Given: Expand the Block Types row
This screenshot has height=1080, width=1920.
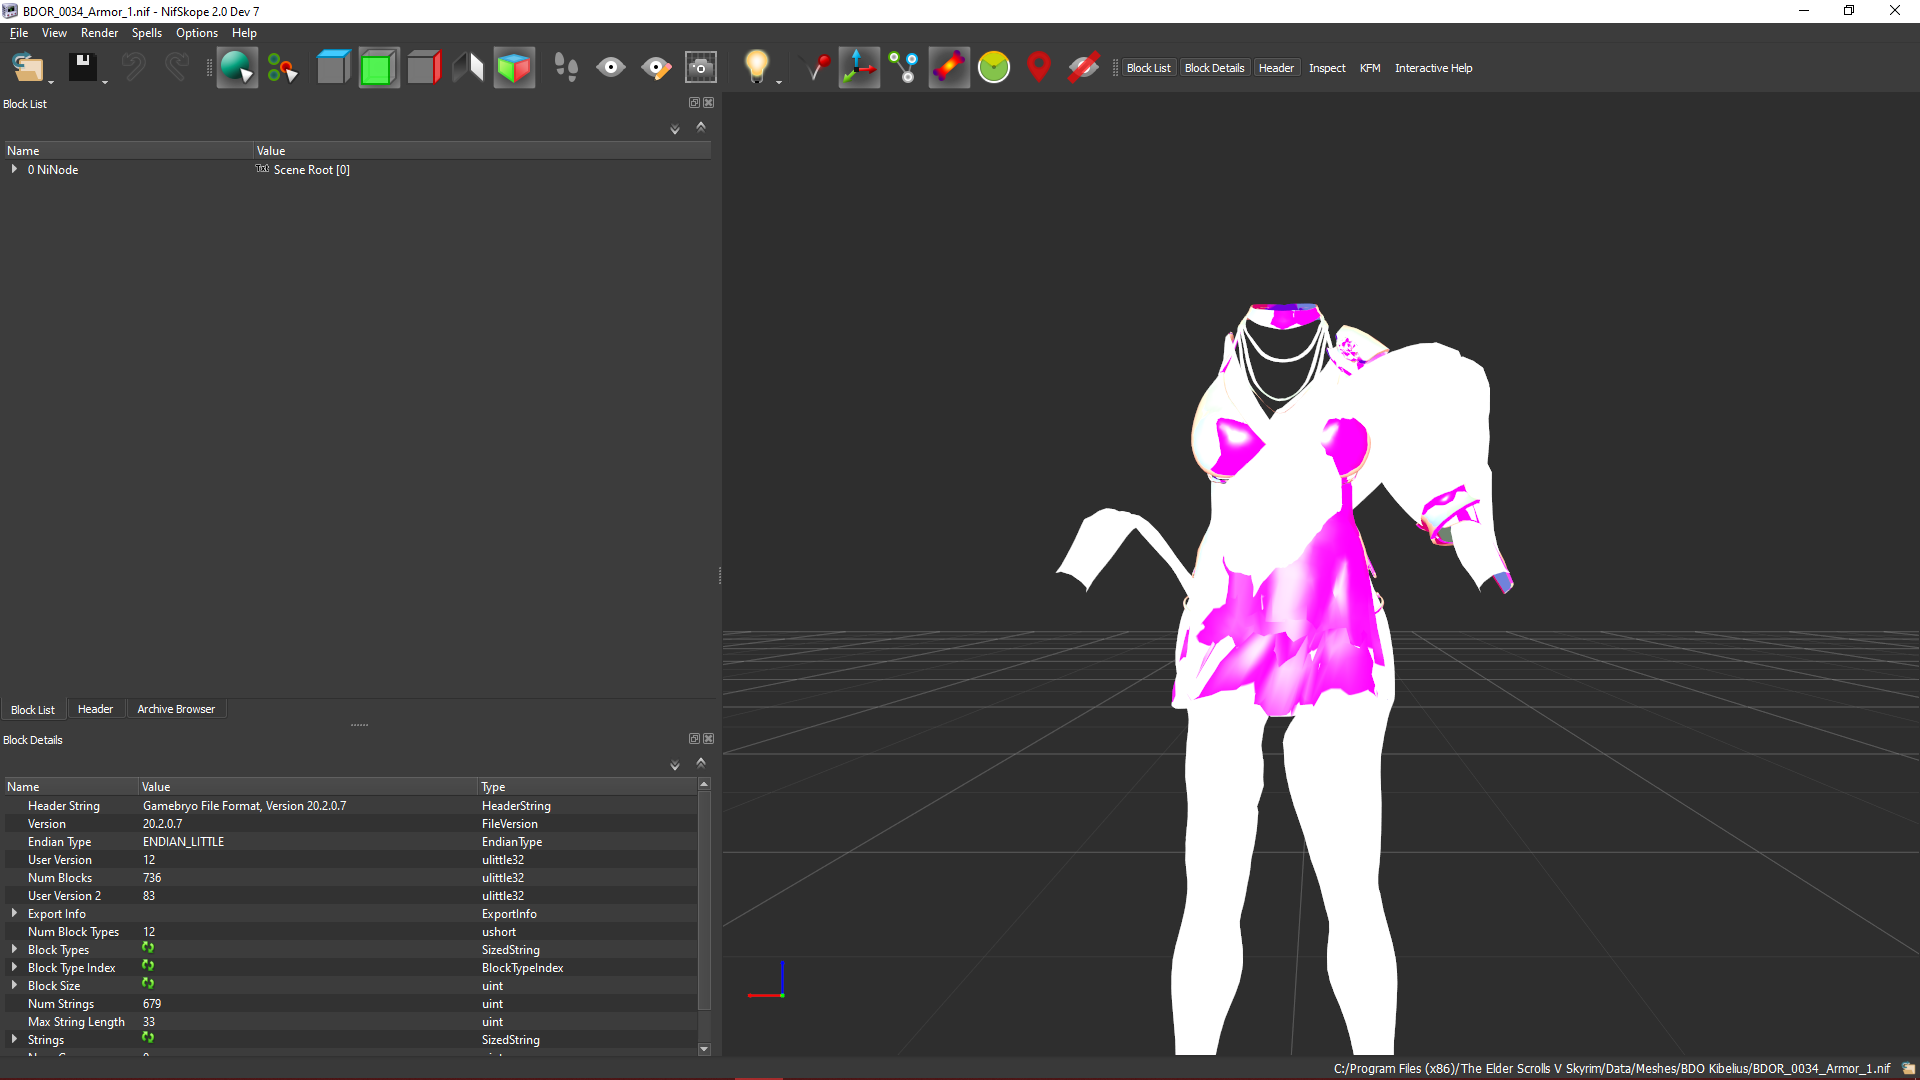Looking at the screenshot, I should (x=14, y=949).
